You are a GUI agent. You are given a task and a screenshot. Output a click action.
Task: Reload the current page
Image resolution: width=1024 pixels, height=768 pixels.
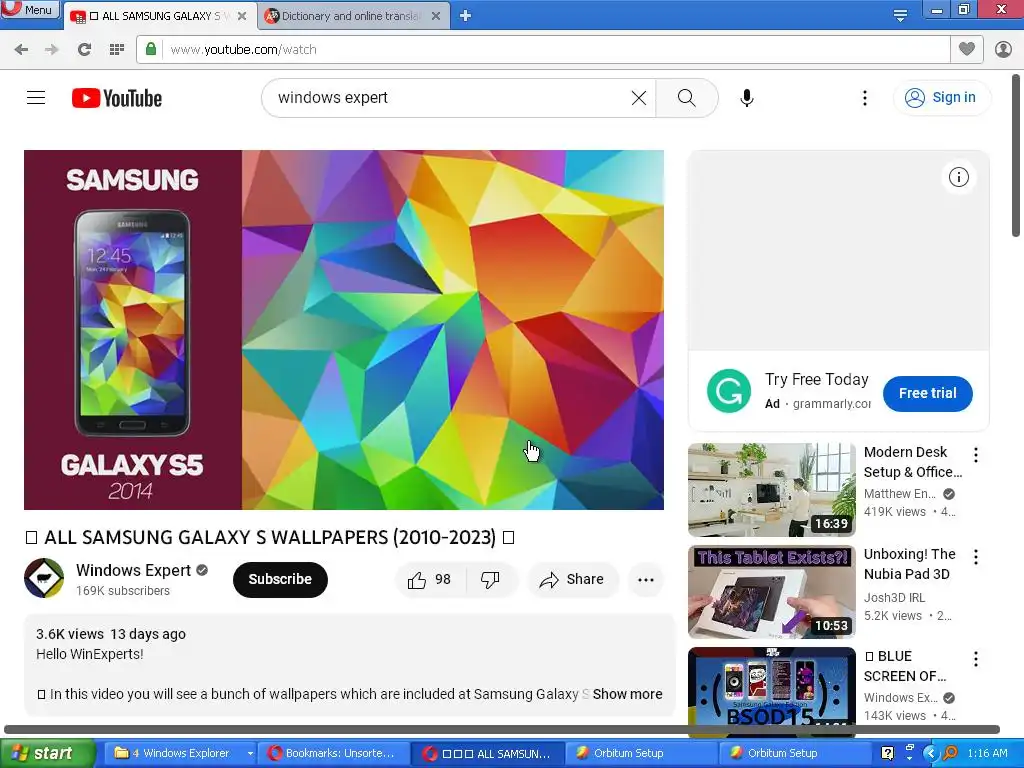coord(84,50)
